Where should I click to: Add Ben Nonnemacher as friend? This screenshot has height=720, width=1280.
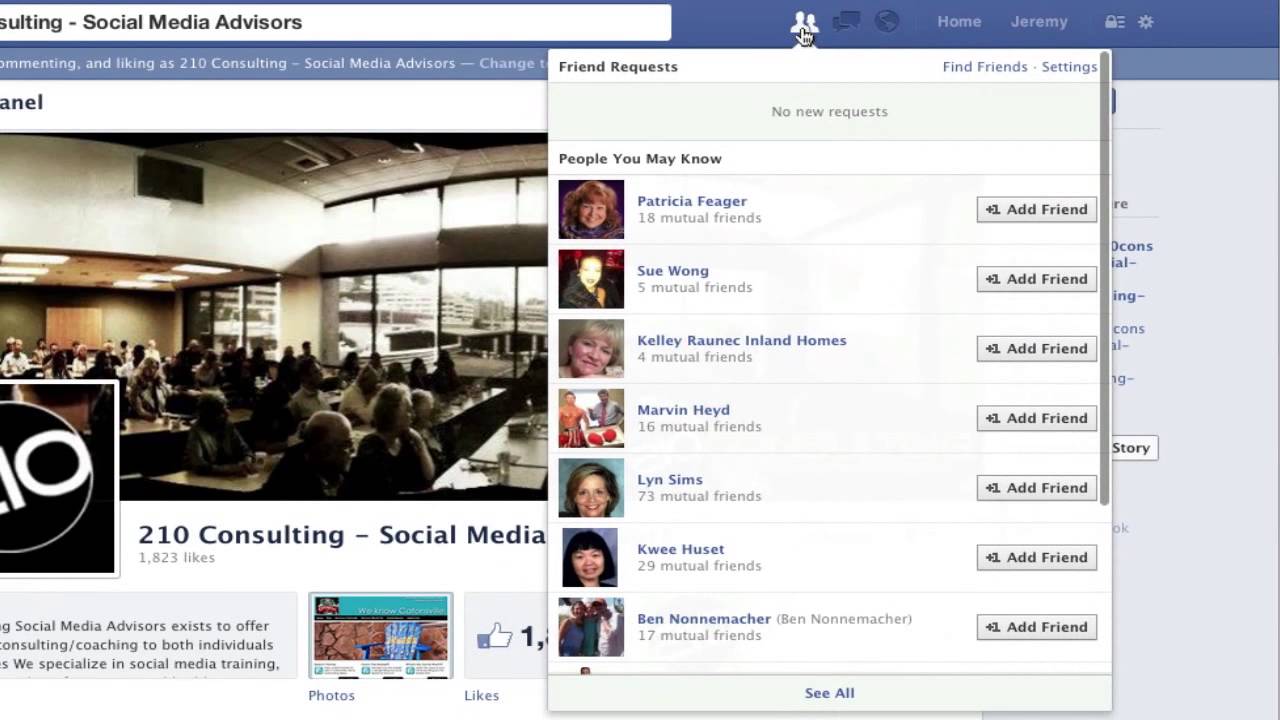pyautogui.click(x=1037, y=627)
